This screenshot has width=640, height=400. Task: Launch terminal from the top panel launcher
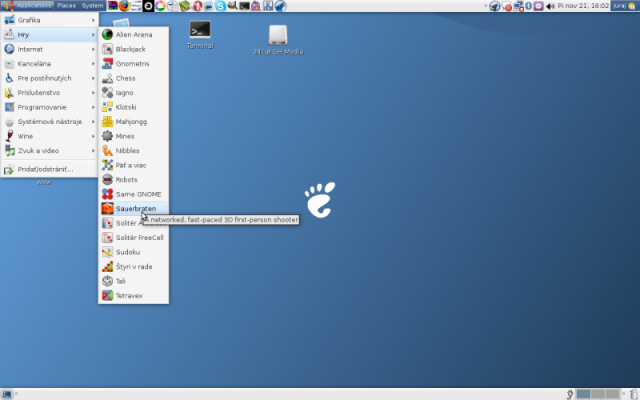244,6
